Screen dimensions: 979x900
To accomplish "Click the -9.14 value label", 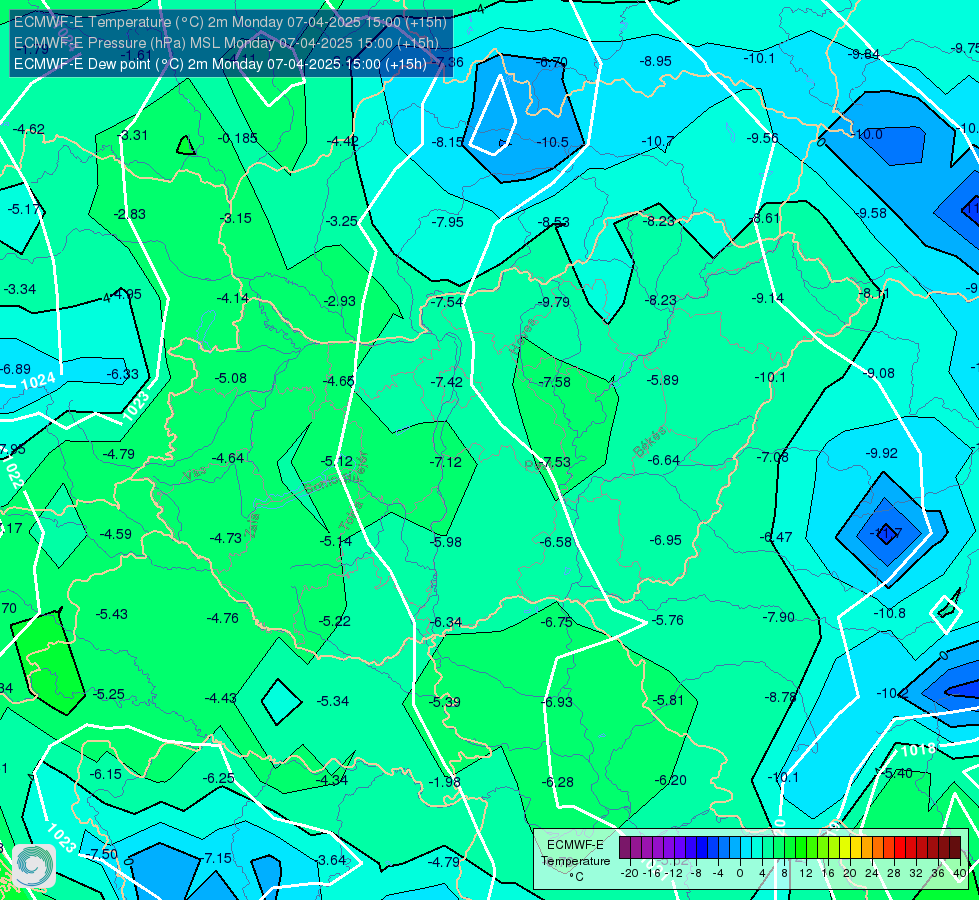I will click(767, 299).
